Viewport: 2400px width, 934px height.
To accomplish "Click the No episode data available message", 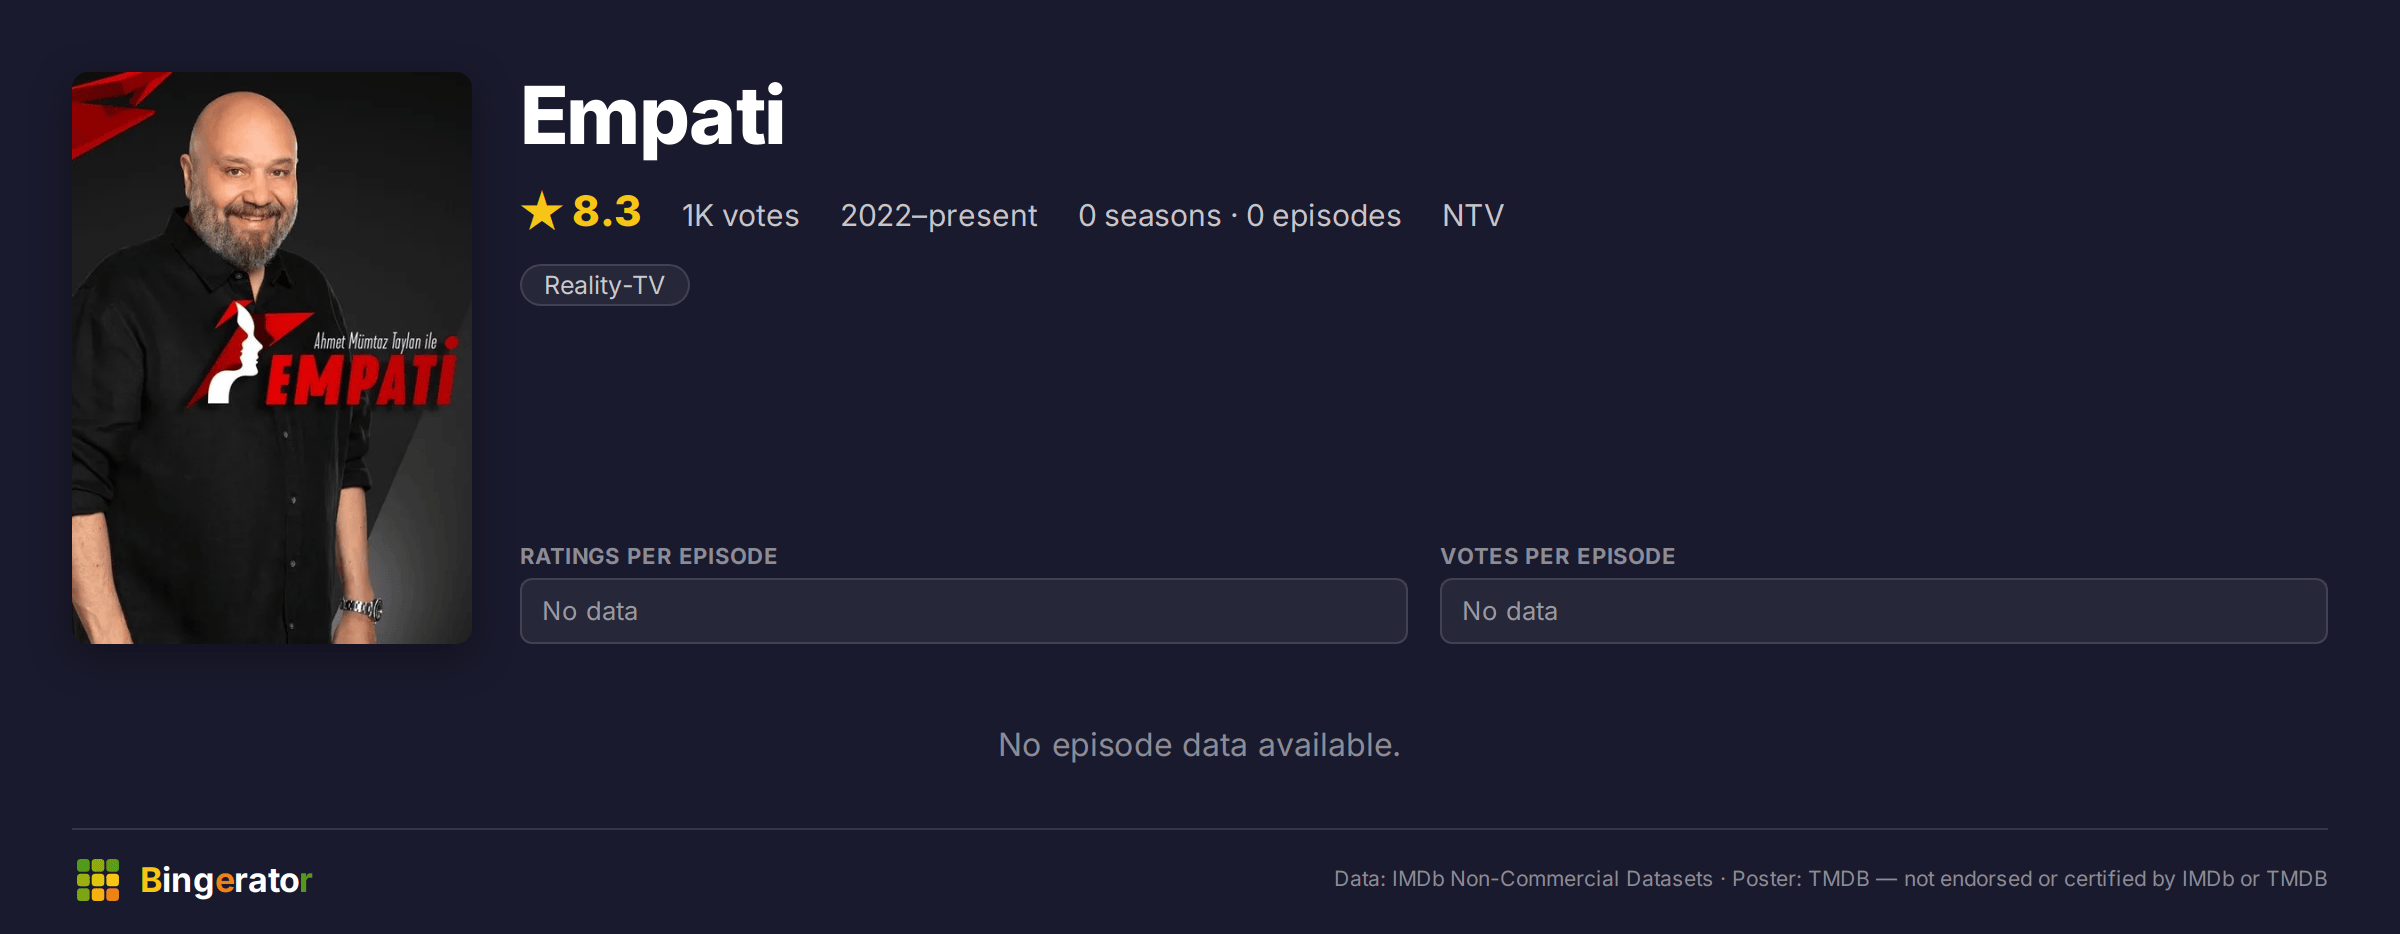I will [x=1199, y=745].
